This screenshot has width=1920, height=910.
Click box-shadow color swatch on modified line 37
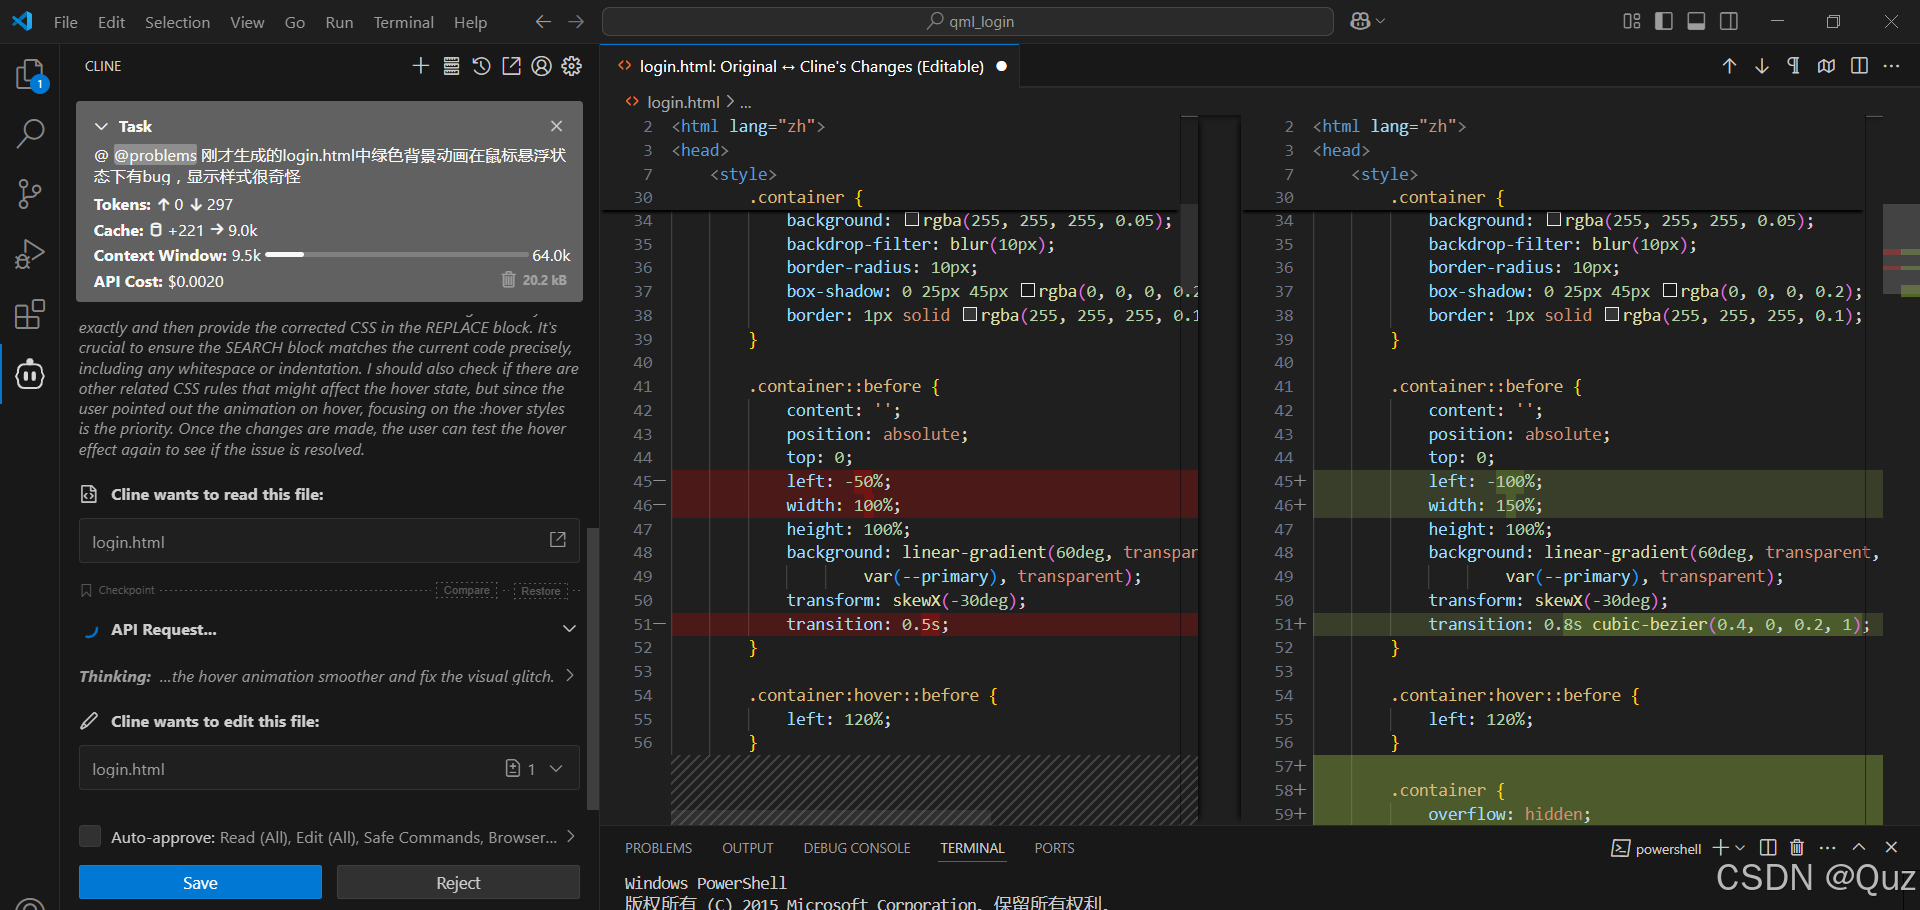[1670, 291]
